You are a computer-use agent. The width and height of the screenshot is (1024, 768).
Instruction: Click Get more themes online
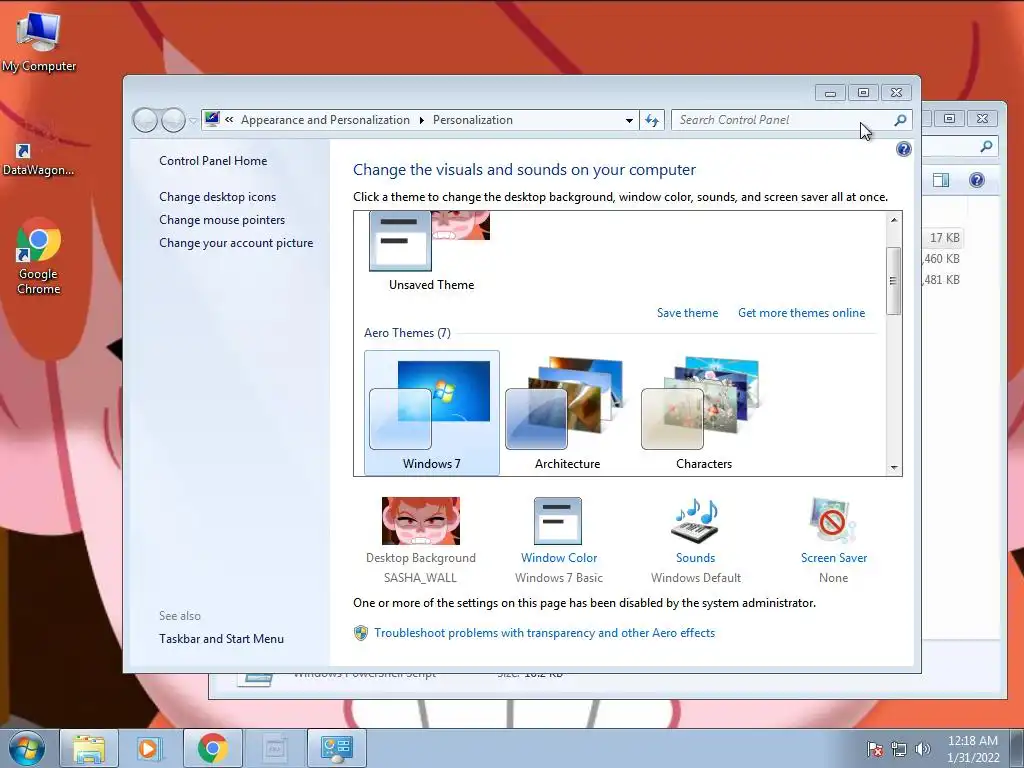click(801, 313)
